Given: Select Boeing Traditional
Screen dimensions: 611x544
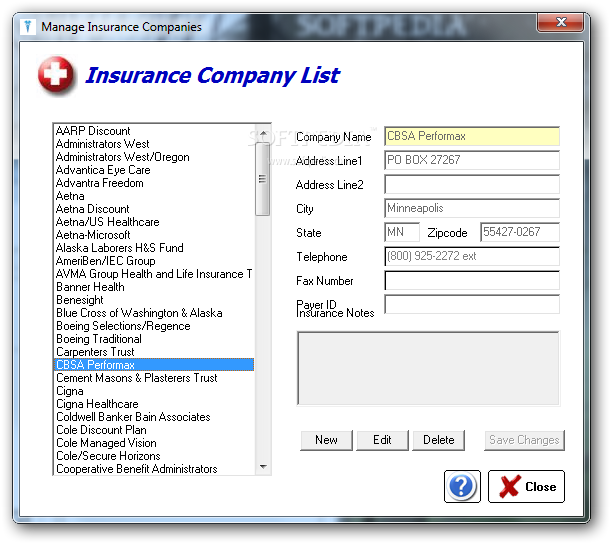Looking at the screenshot, I should 154,339.
